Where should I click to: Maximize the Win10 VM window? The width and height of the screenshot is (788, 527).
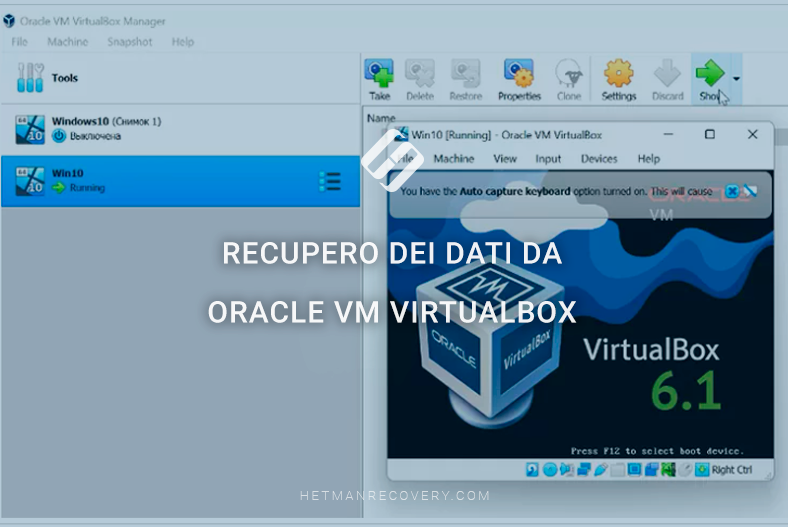click(710, 135)
